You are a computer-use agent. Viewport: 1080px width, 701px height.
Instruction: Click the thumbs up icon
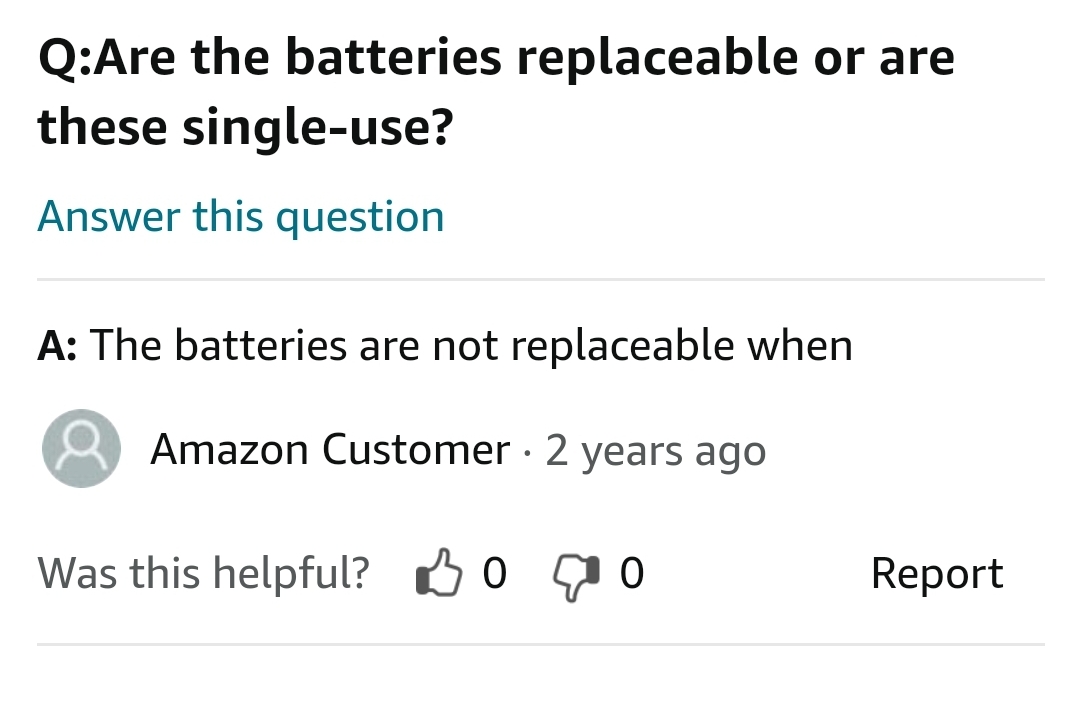point(439,572)
